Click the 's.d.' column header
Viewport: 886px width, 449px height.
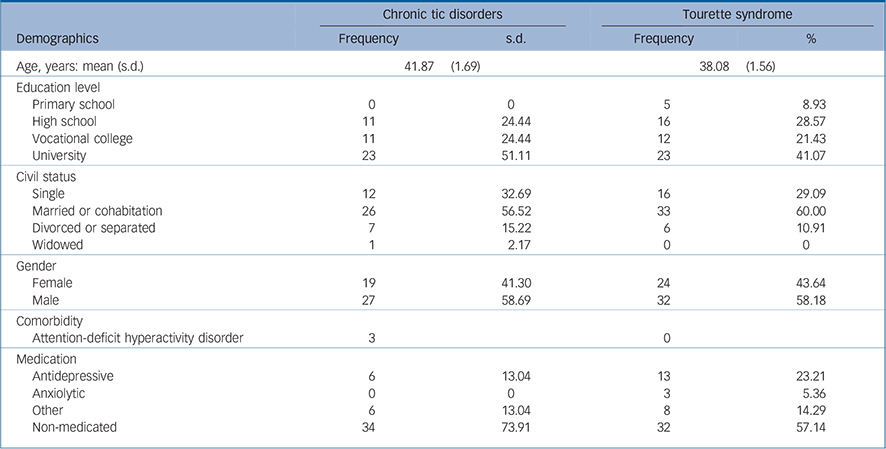[x=516, y=39]
